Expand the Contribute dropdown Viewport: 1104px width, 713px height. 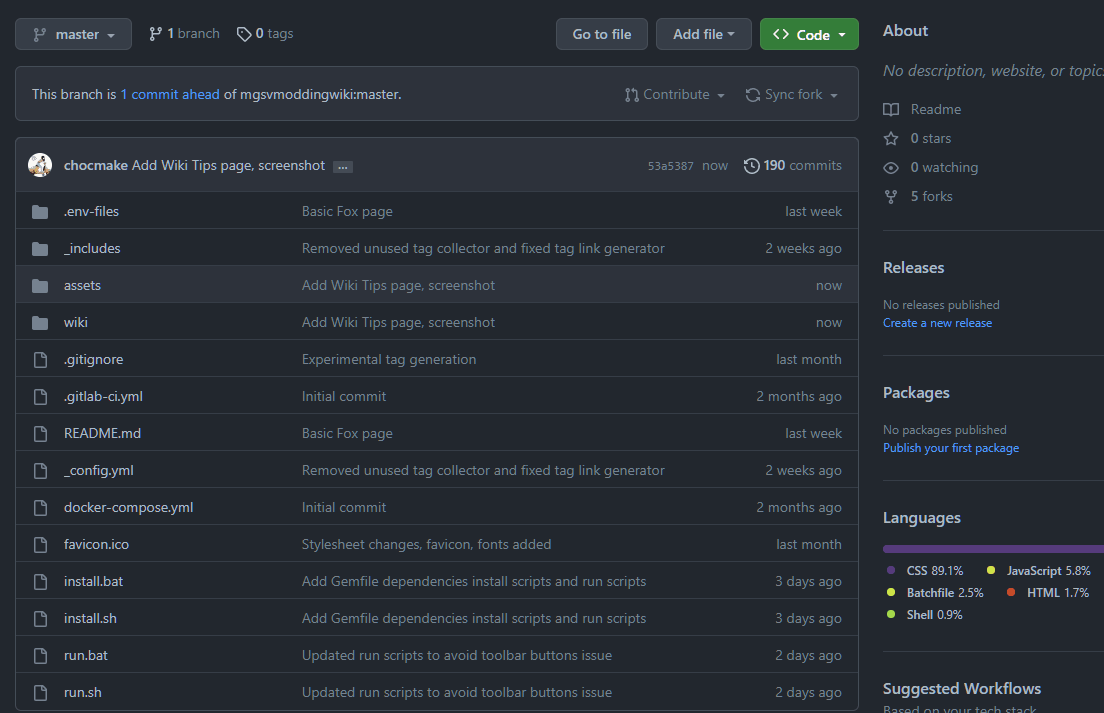pyautogui.click(x=675, y=94)
